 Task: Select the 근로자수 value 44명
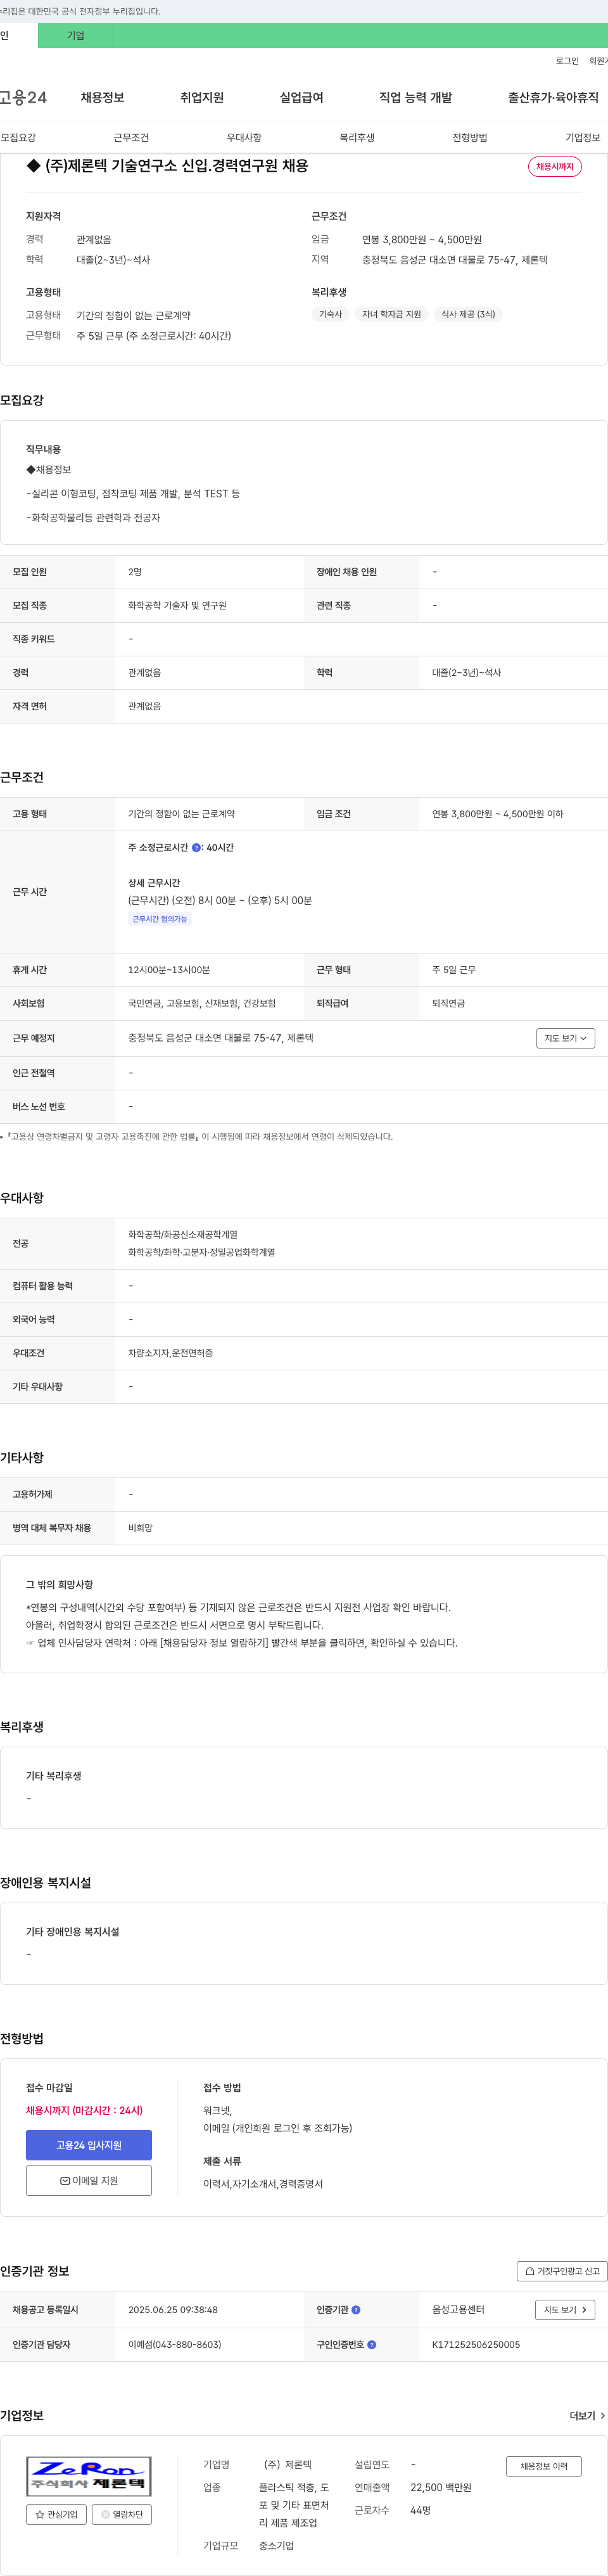pyautogui.click(x=421, y=2510)
